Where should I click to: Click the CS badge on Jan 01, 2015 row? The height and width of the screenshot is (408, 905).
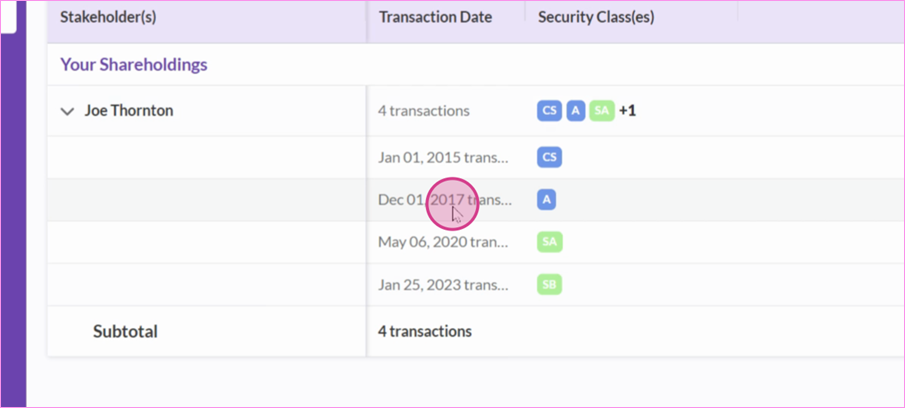549,158
